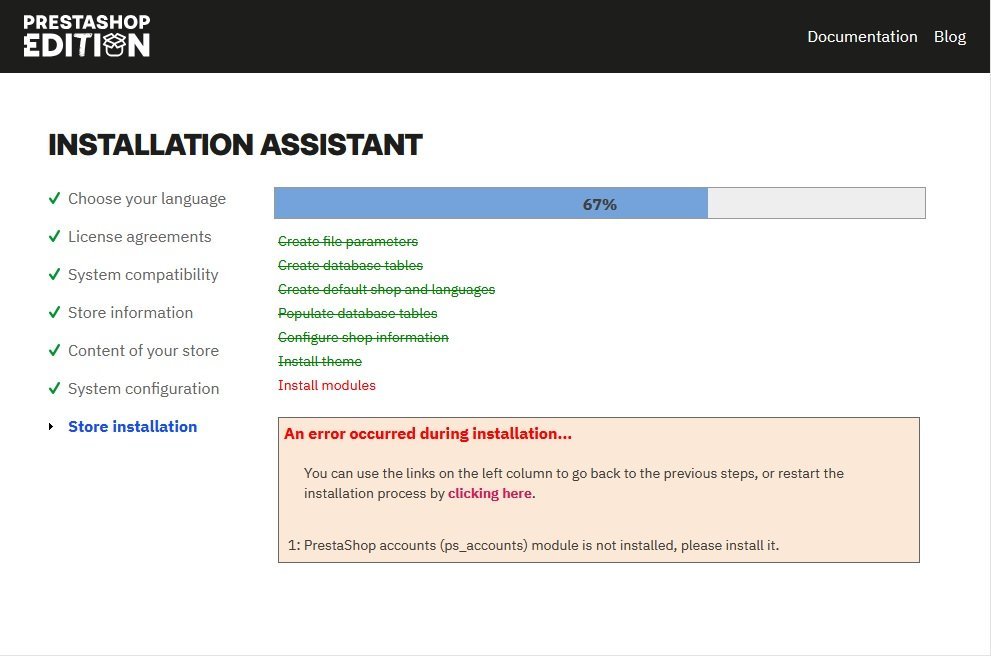Image resolution: width=991 pixels, height=656 pixels.
Task: Click the Create database tables step
Action: point(350,265)
